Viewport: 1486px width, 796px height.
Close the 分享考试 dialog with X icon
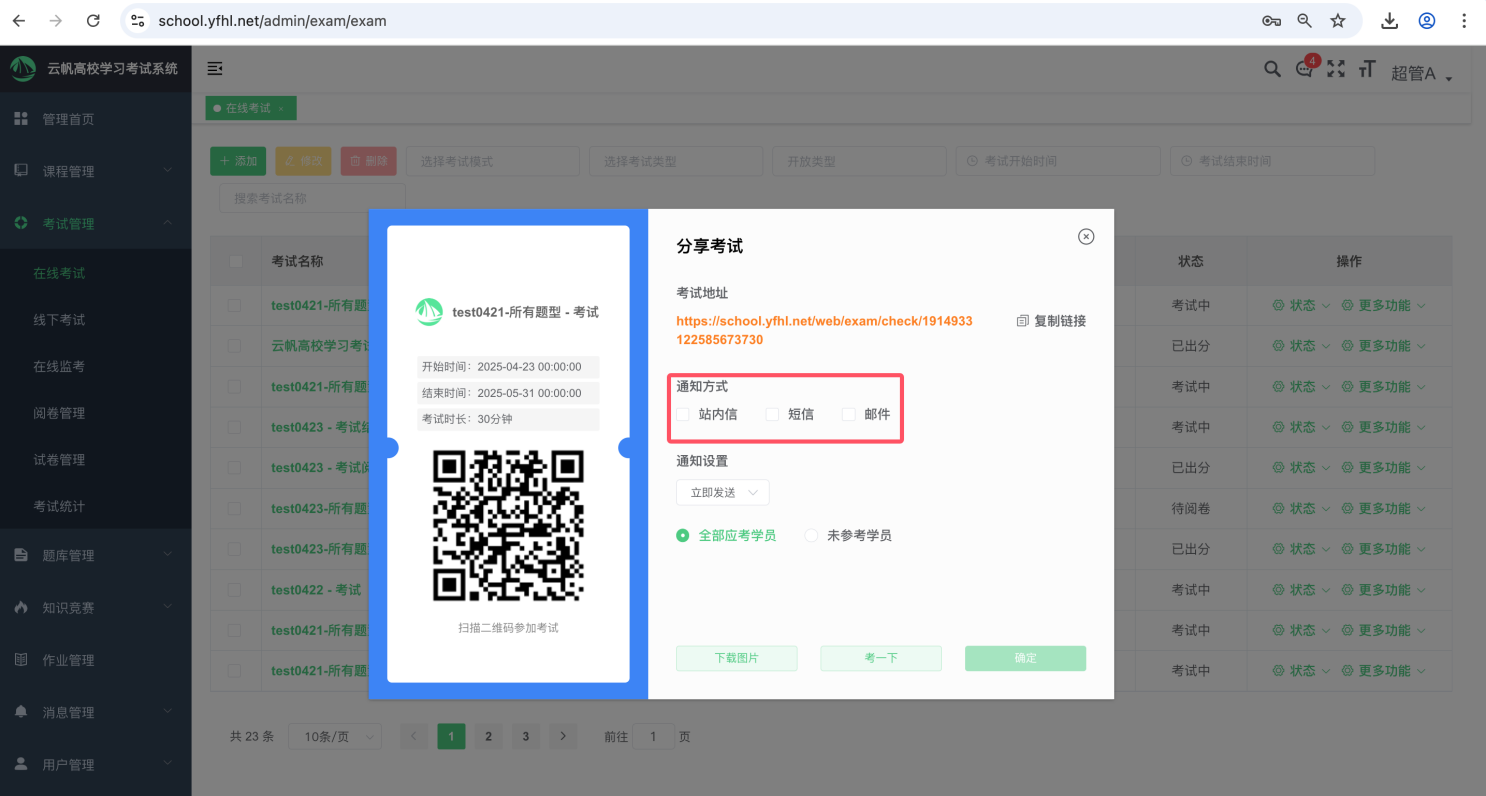tap(1086, 236)
